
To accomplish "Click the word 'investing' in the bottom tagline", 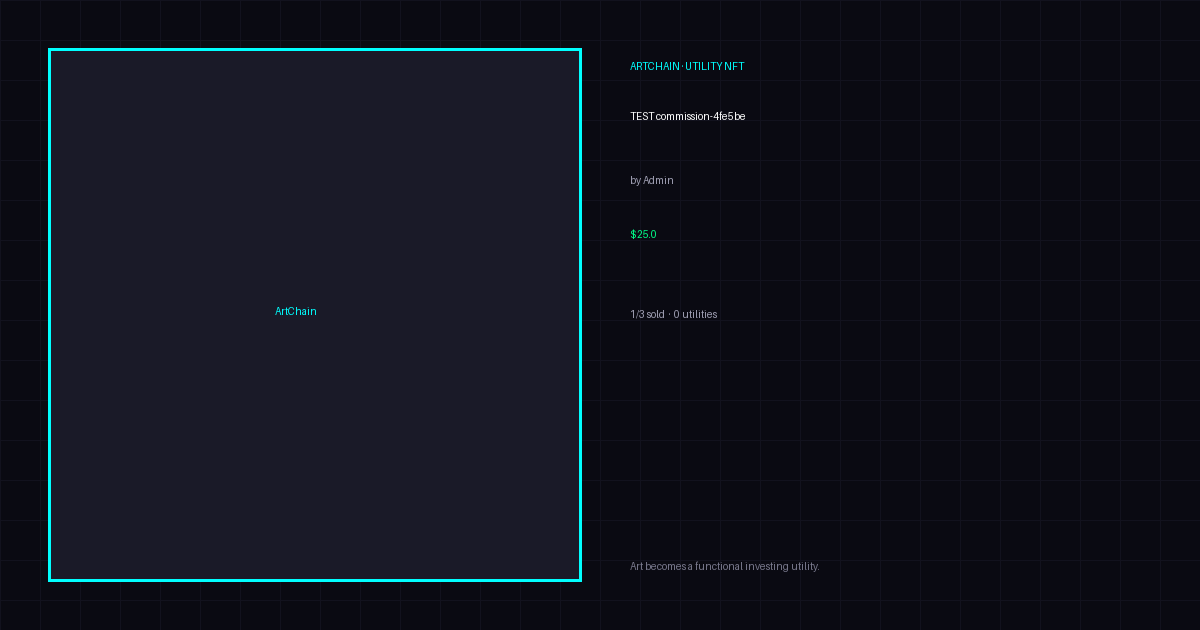I will 767,567.
